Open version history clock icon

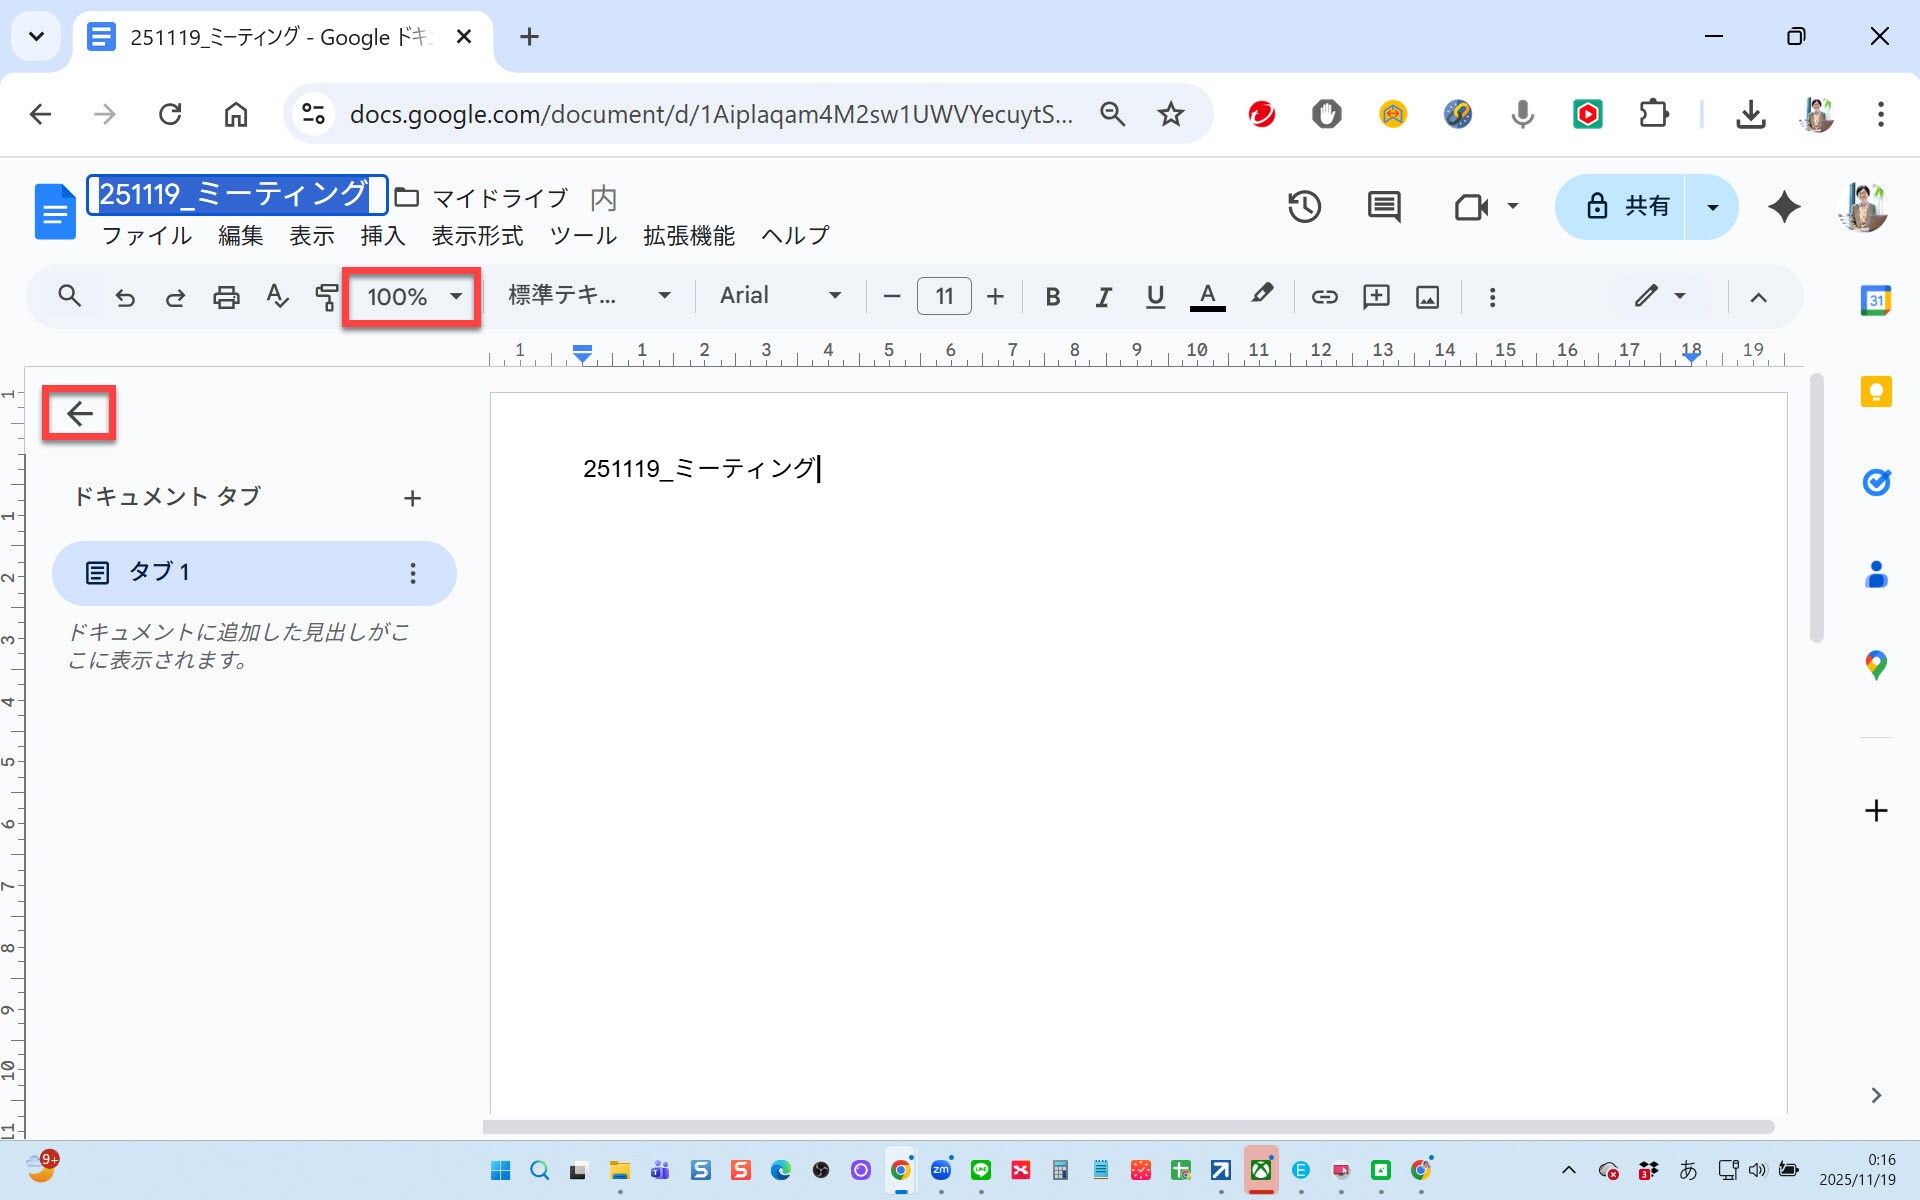click(x=1304, y=207)
